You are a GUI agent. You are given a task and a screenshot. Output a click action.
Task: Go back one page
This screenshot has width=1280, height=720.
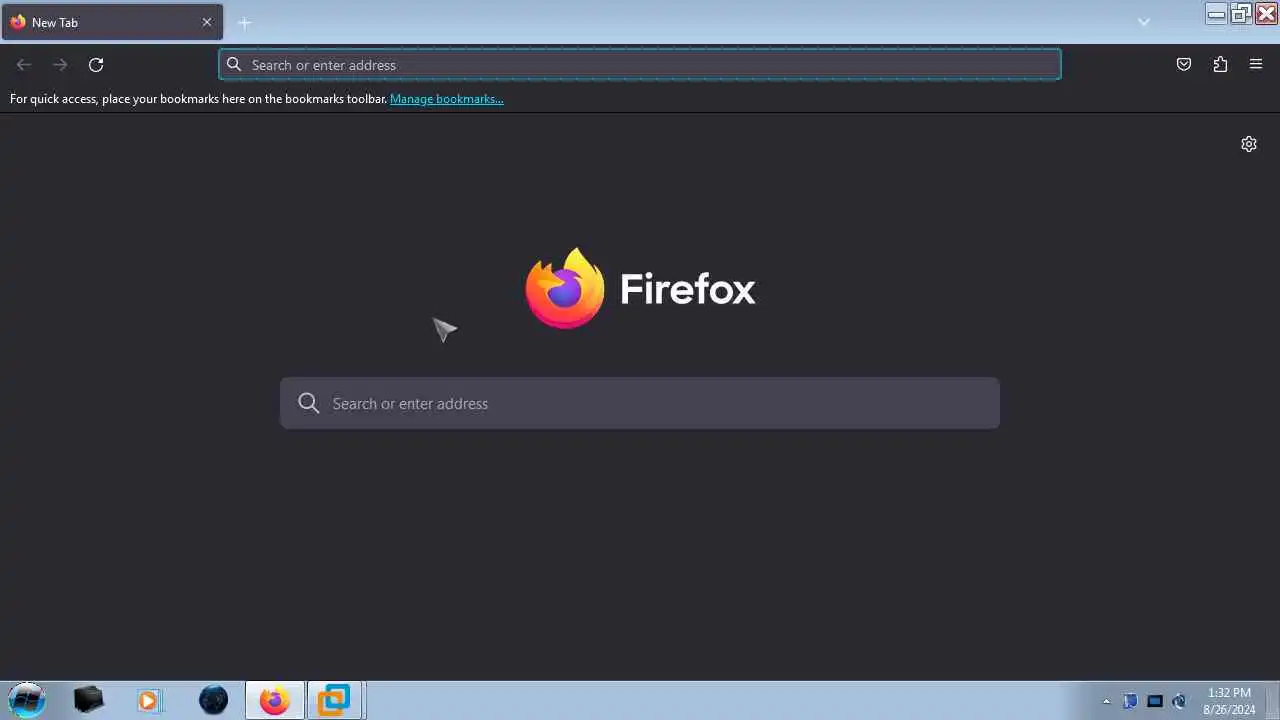pos(24,65)
